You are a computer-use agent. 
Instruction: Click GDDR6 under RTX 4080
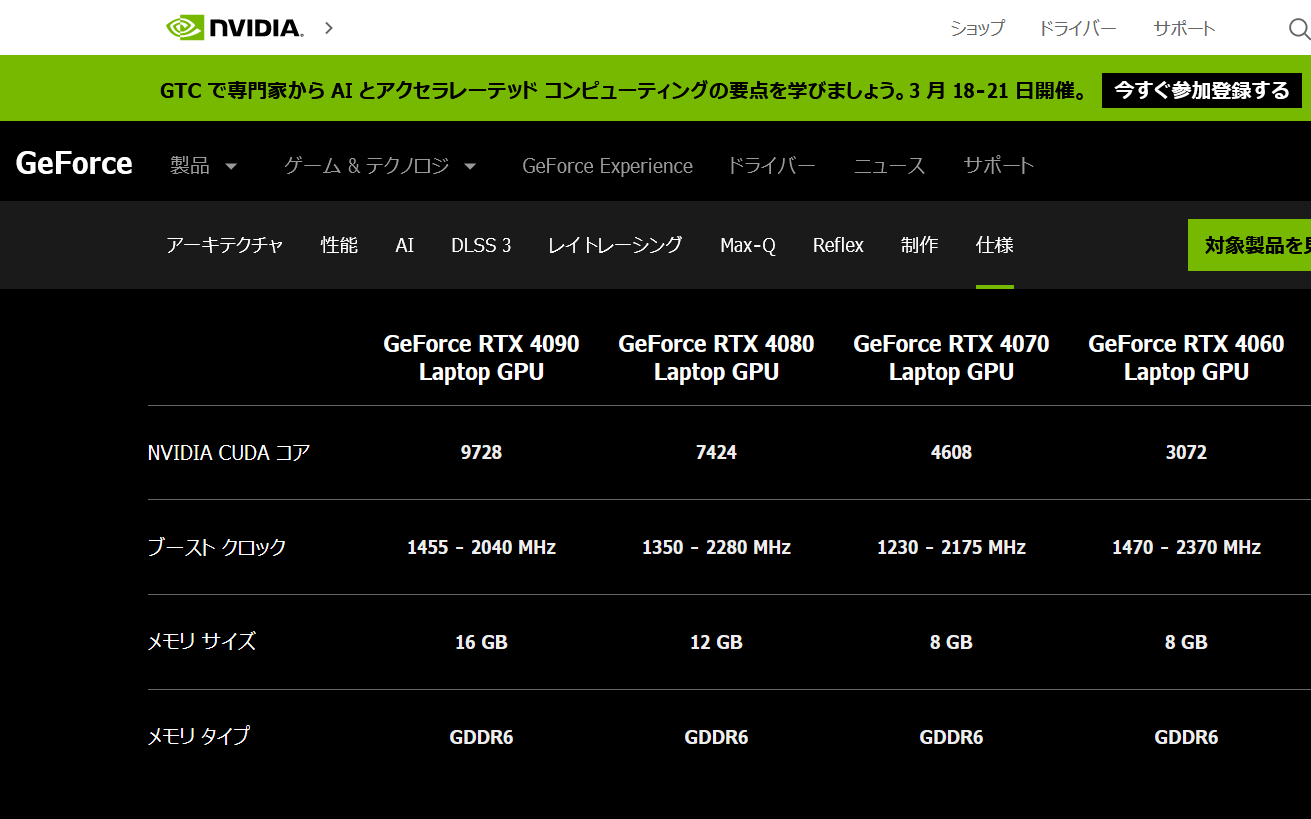coord(716,737)
